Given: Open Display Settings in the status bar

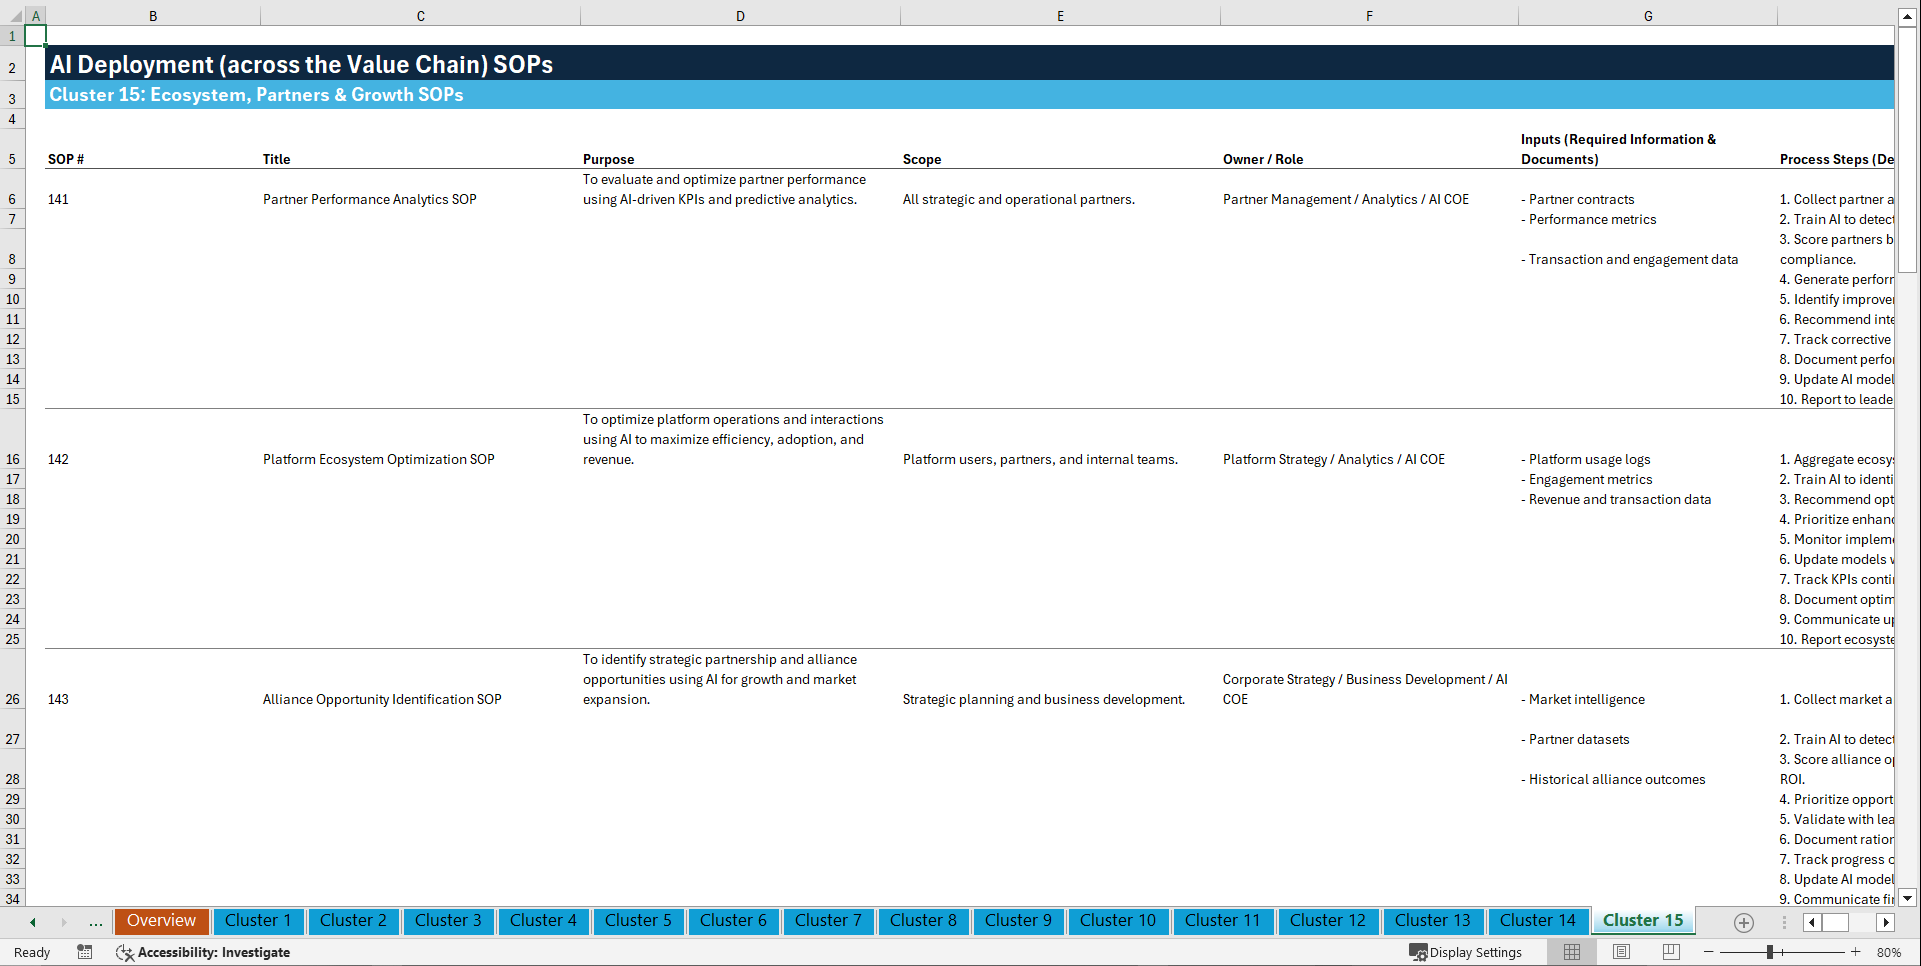Looking at the screenshot, I should point(1466,952).
